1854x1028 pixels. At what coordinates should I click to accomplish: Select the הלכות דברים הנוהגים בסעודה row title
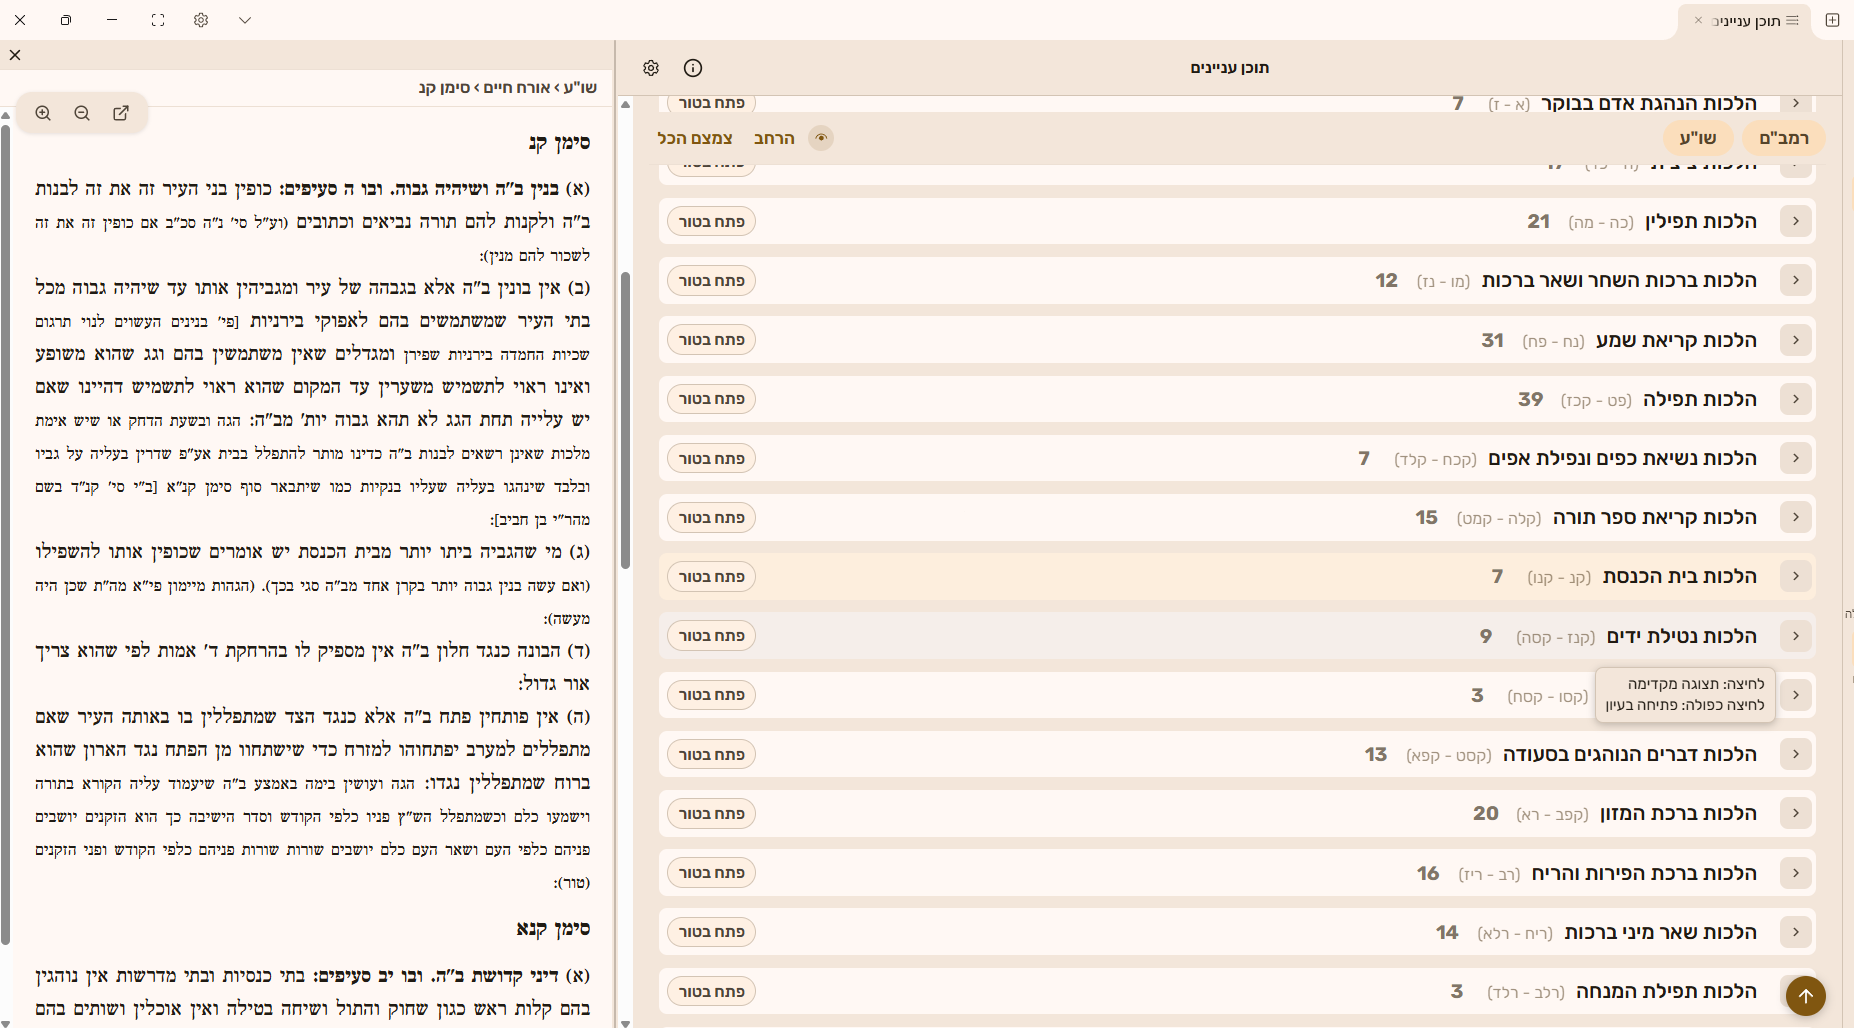tap(1630, 754)
